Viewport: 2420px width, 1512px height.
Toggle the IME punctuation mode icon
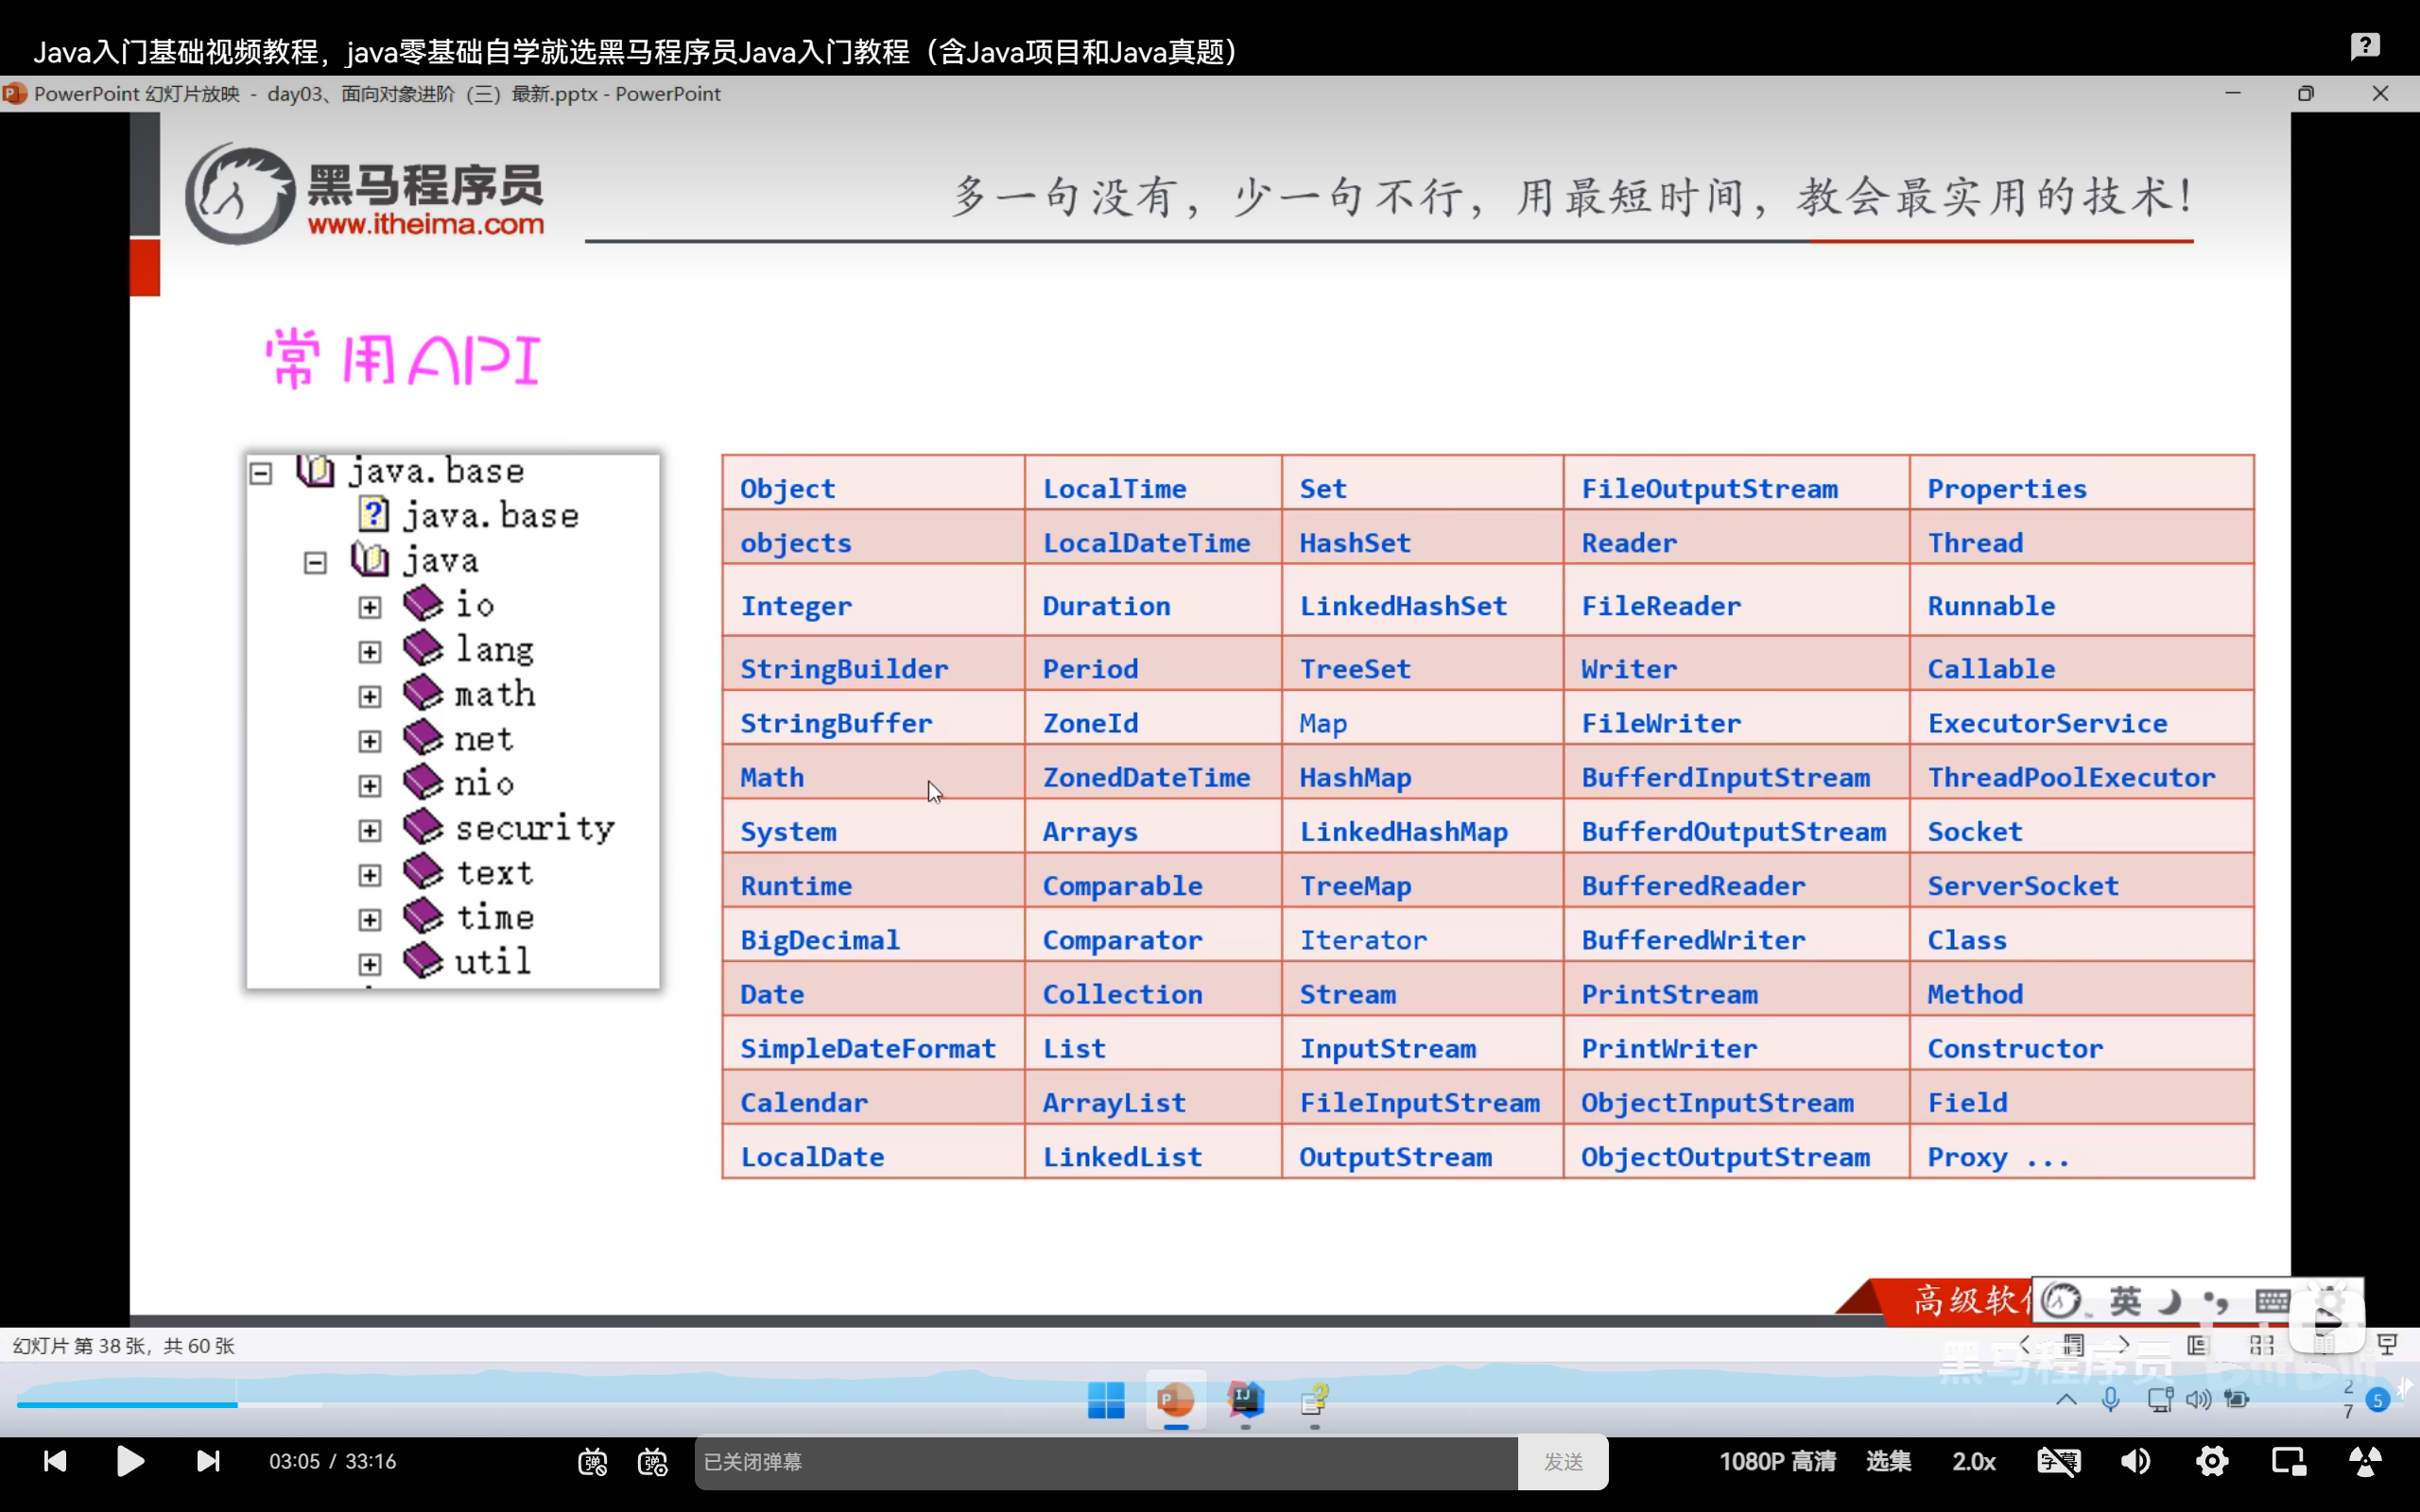click(2216, 1301)
